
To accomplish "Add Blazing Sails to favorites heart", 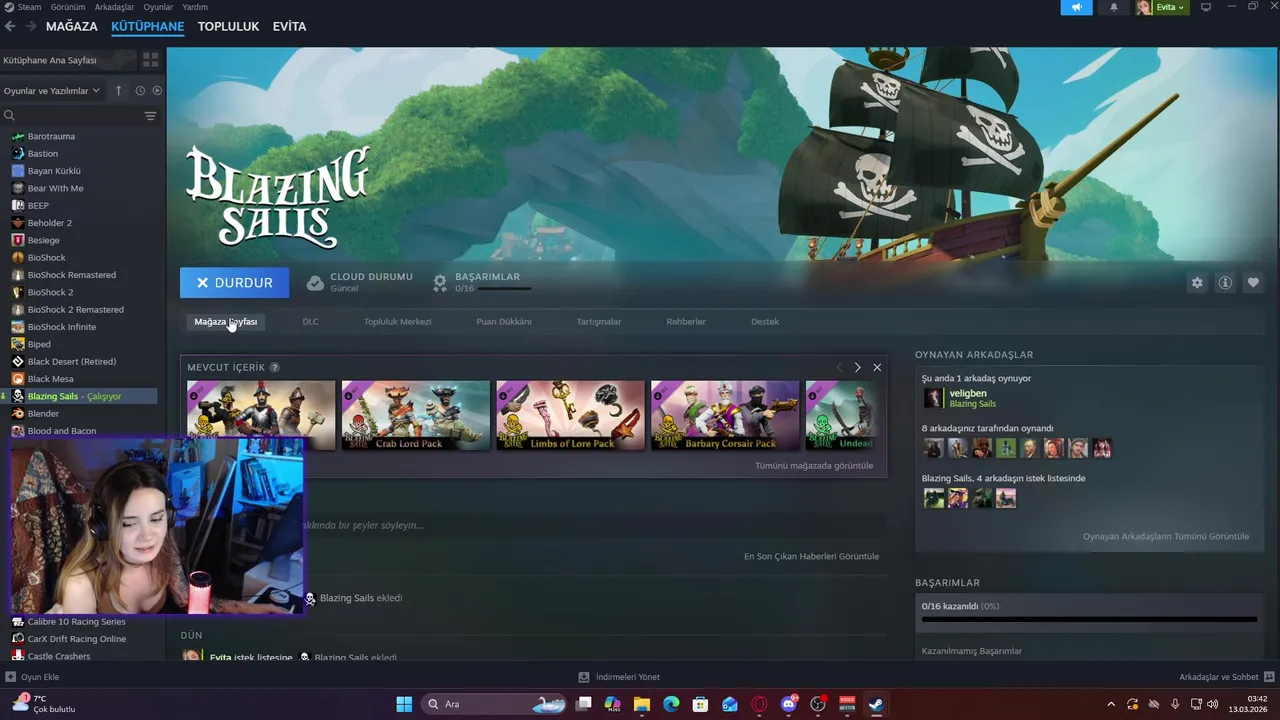I will click(x=1253, y=283).
